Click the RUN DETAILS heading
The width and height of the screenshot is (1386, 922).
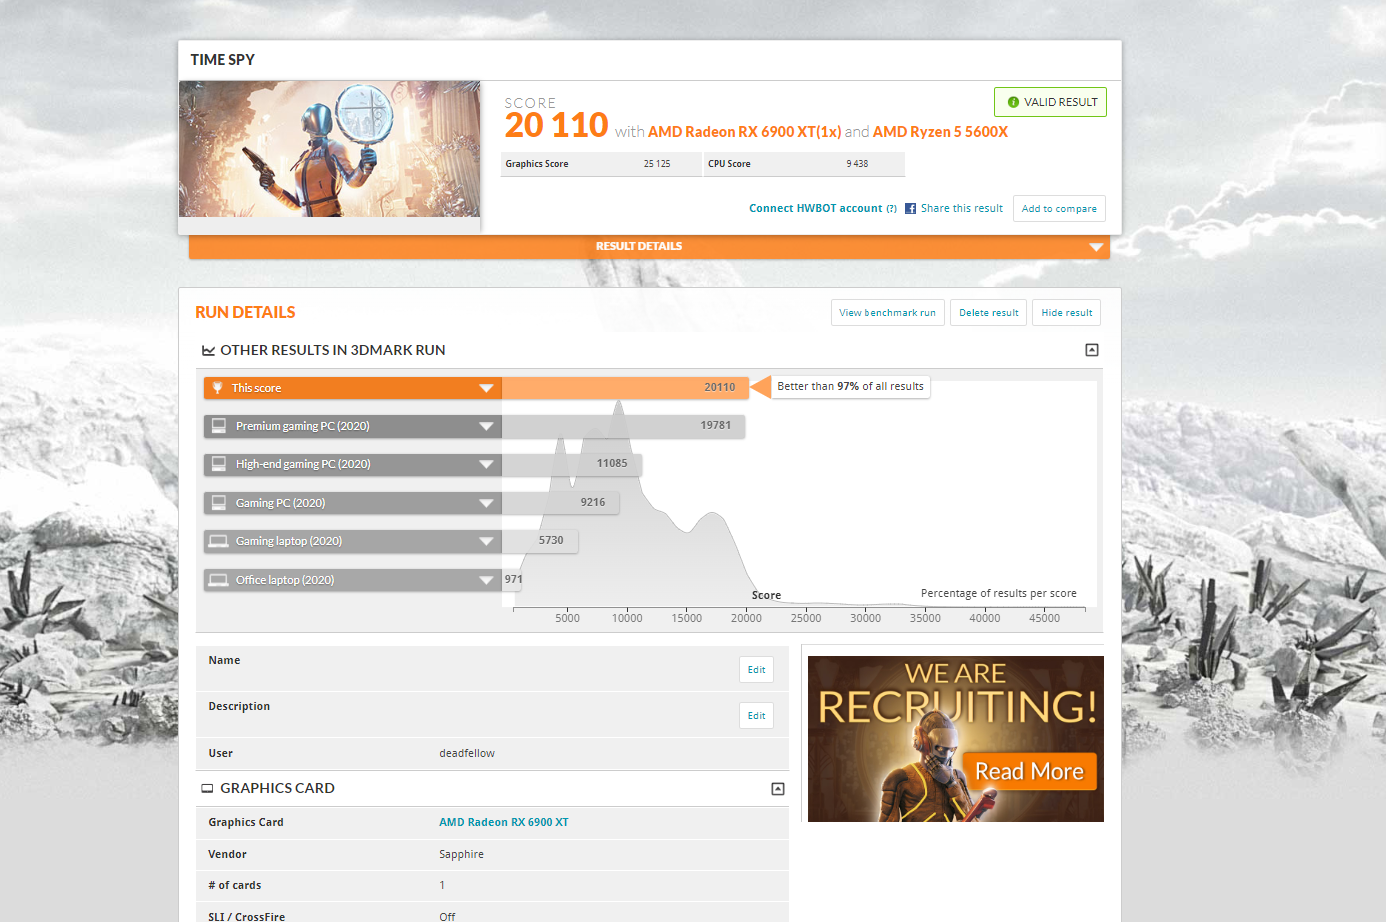[x=245, y=313]
